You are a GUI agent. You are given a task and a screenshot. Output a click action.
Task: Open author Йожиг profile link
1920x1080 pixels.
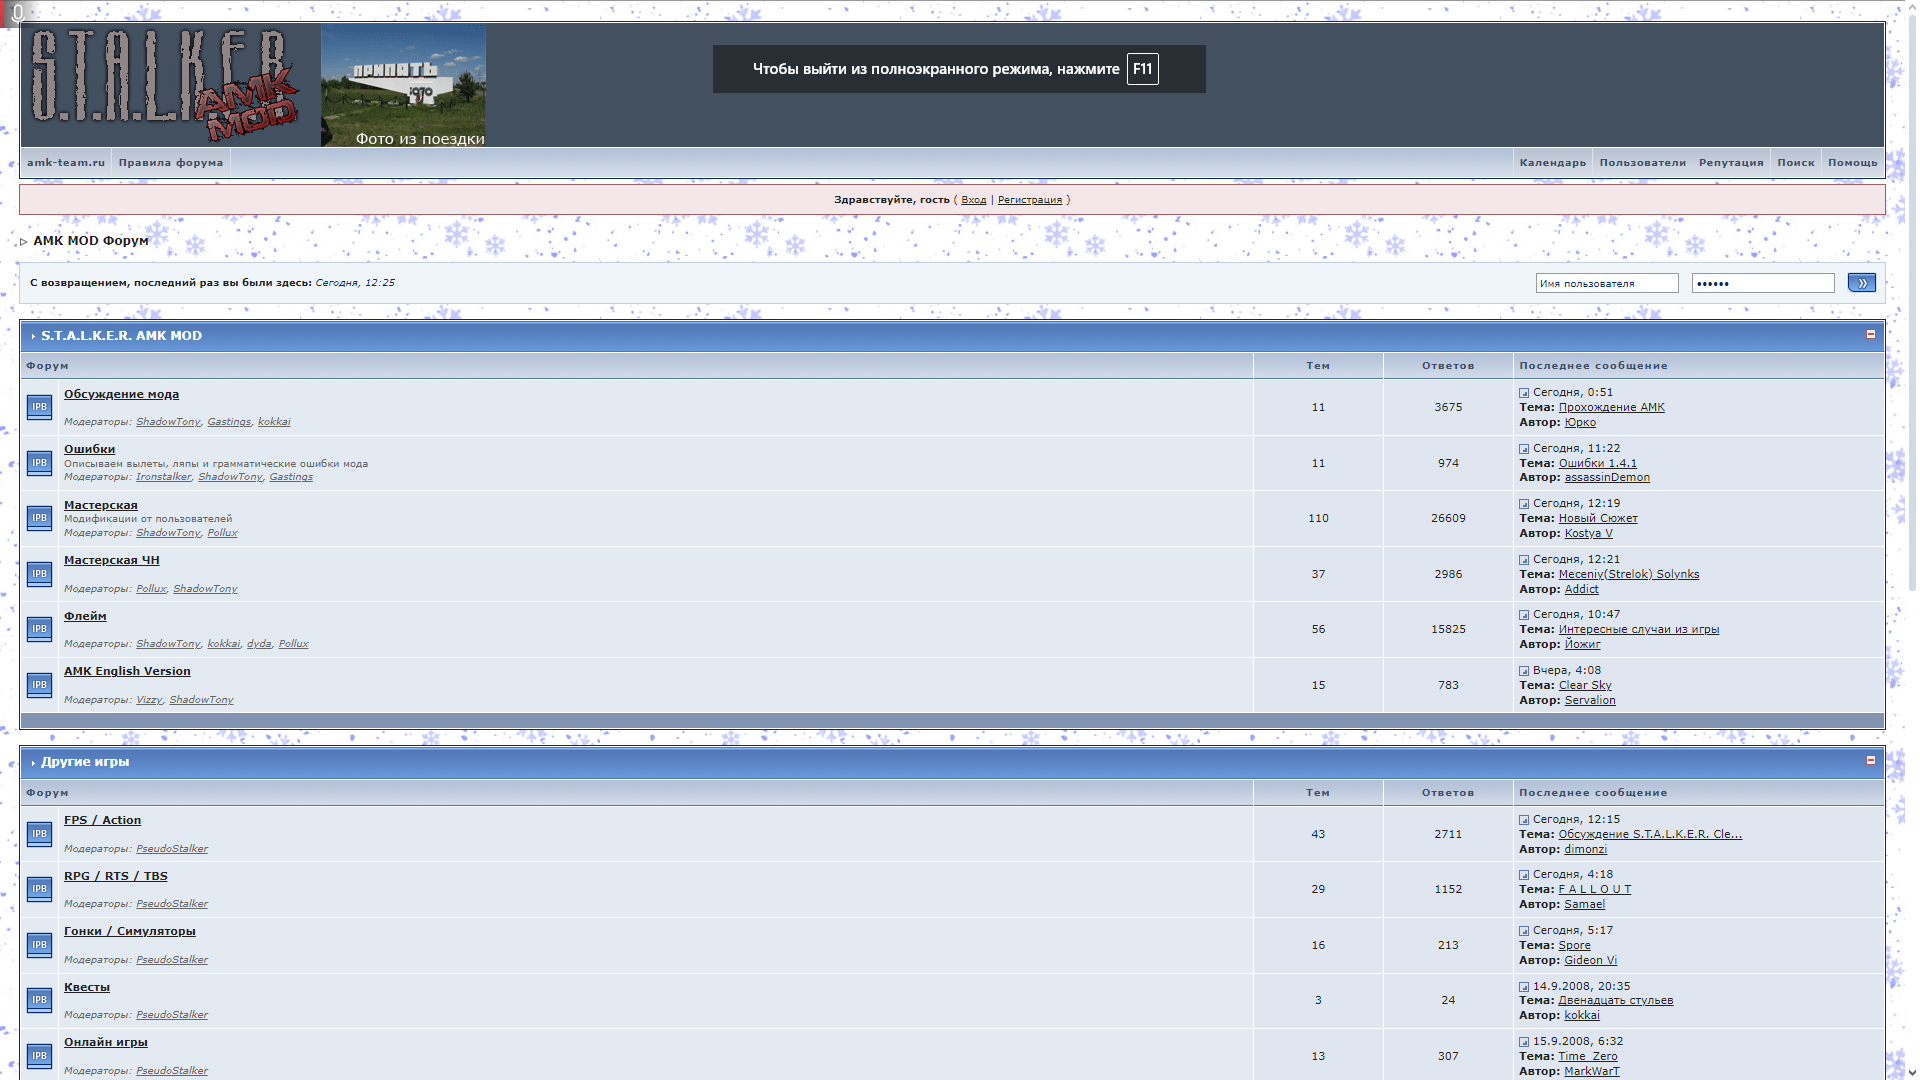tap(1582, 645)
